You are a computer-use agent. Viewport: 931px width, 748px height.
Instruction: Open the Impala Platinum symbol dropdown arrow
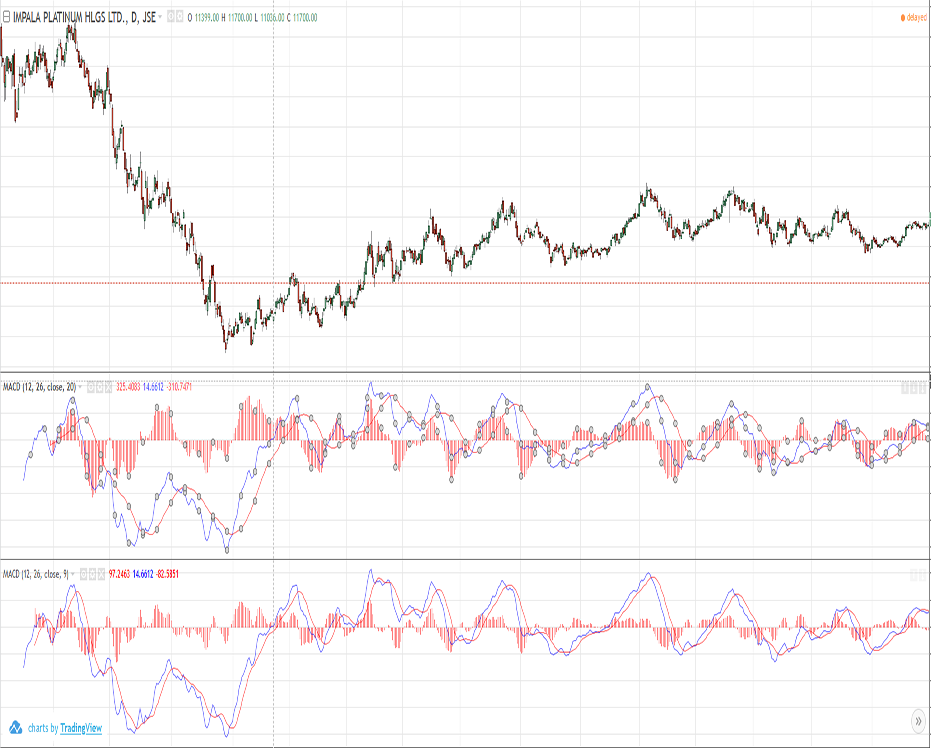point(160,17)
